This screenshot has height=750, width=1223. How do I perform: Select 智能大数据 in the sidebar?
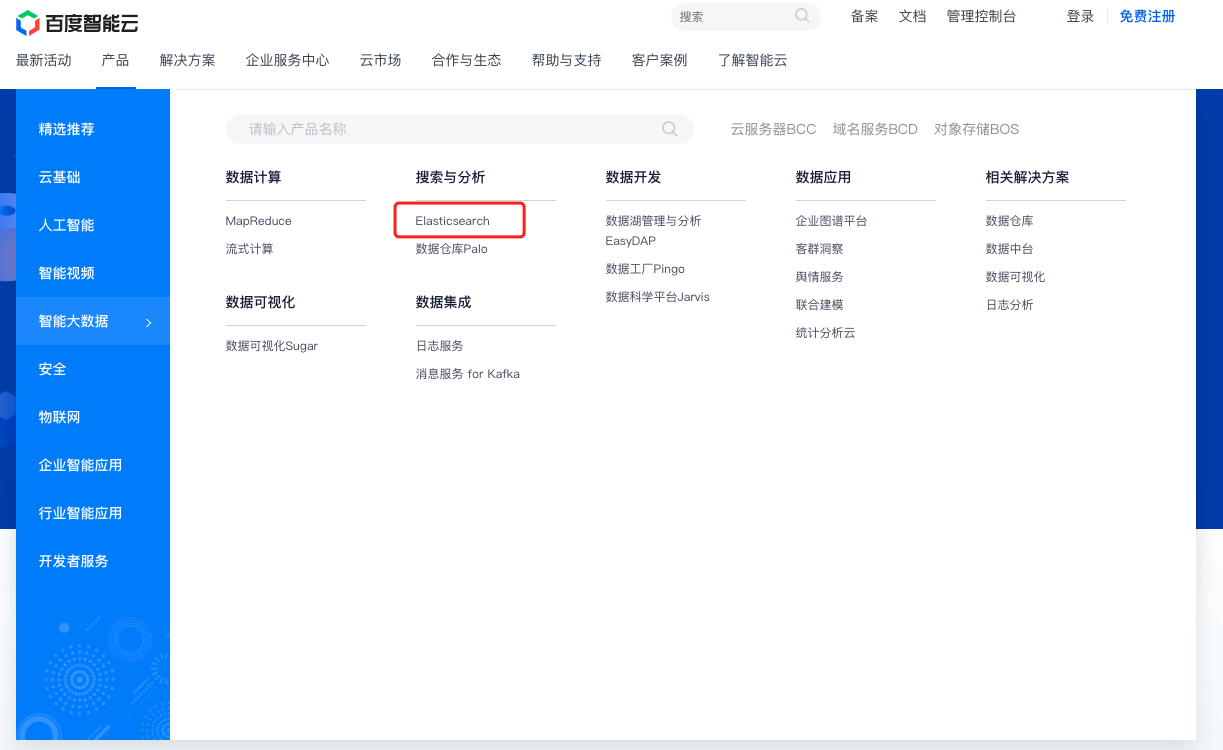(x=93, y=321)
